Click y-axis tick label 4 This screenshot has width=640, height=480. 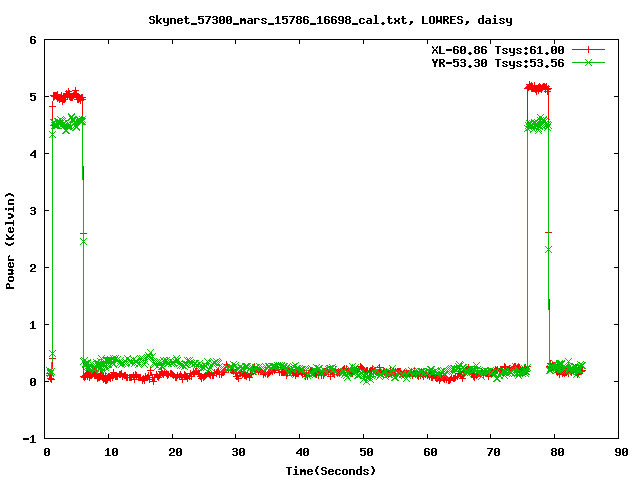pos(33,154)
